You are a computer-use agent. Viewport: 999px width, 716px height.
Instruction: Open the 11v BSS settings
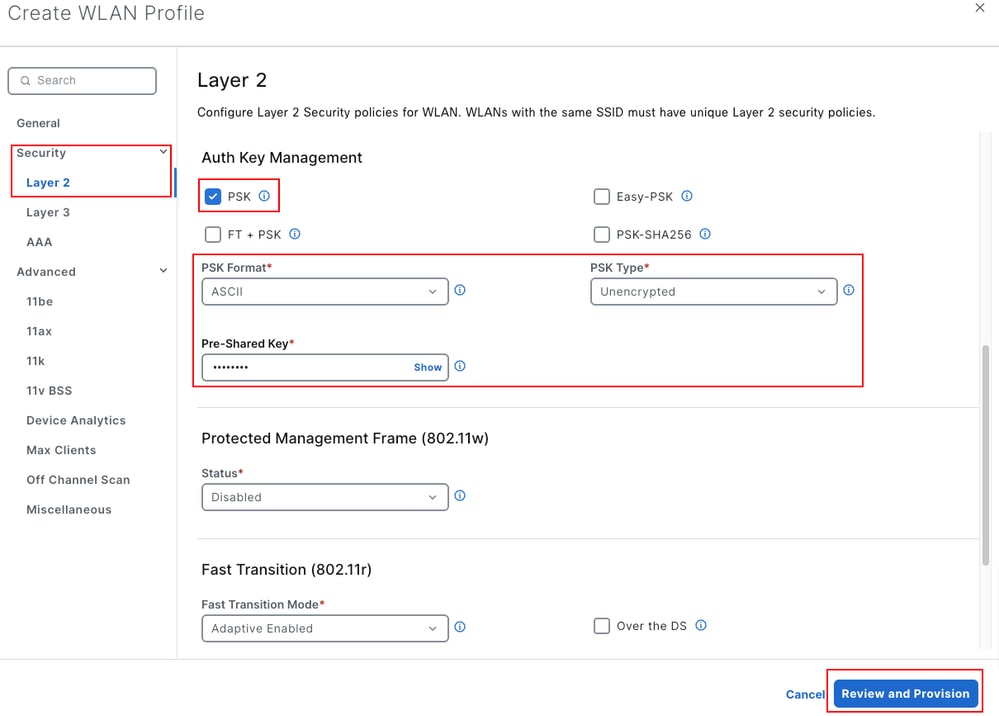coord(49,390)
